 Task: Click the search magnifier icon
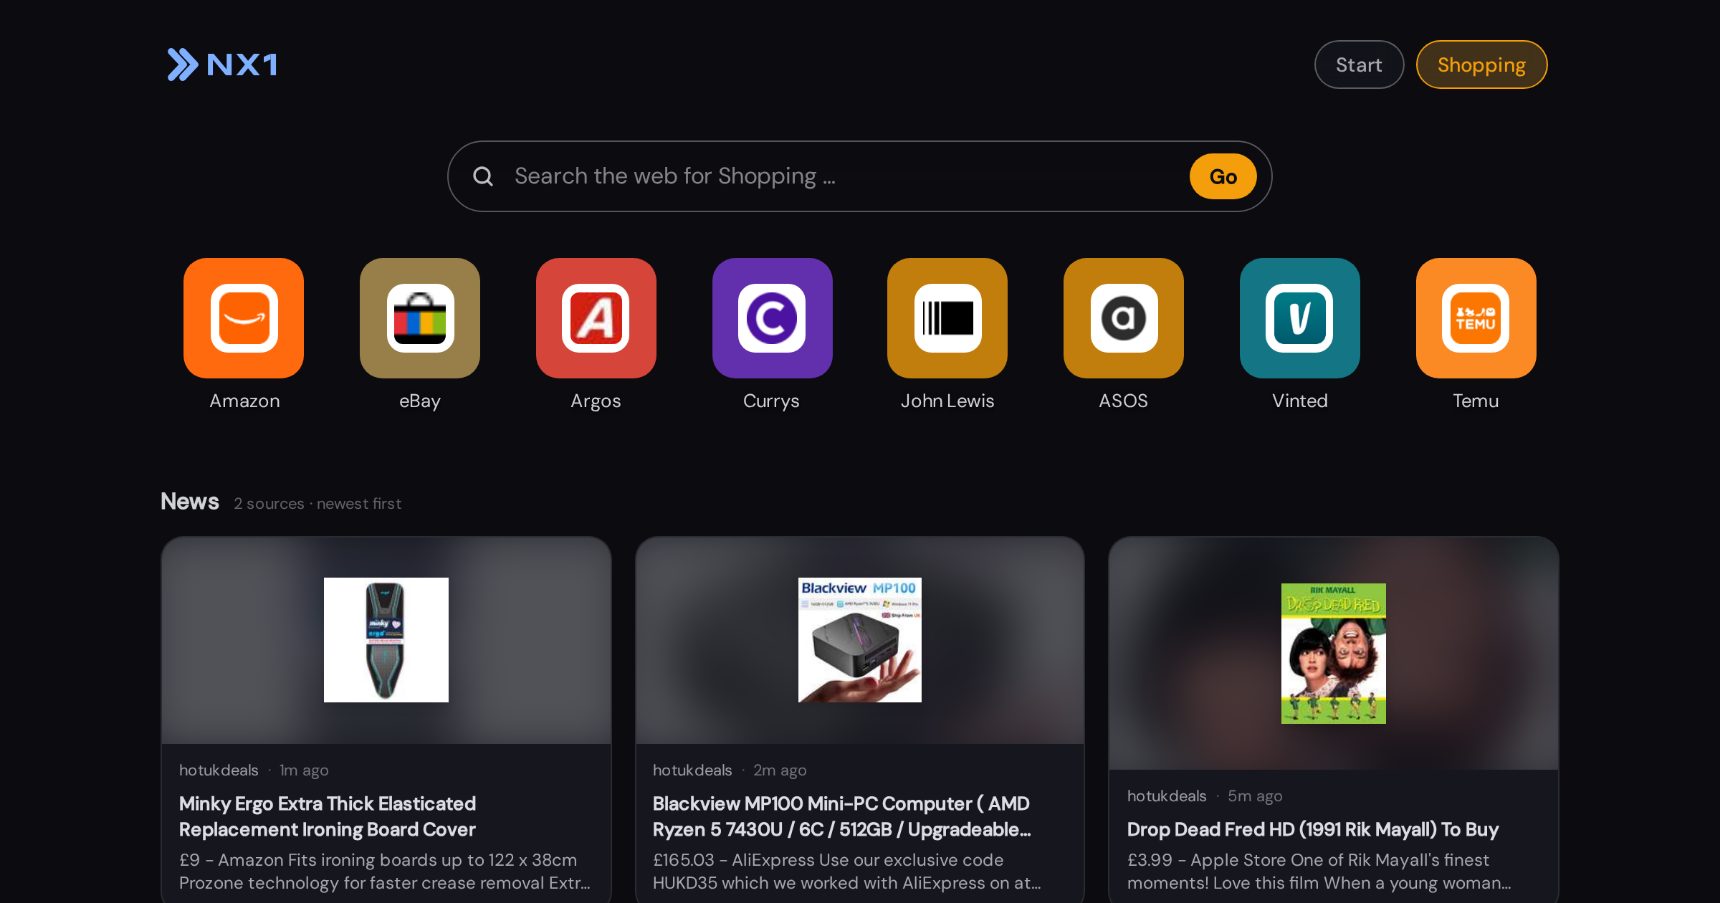(483, 177)
